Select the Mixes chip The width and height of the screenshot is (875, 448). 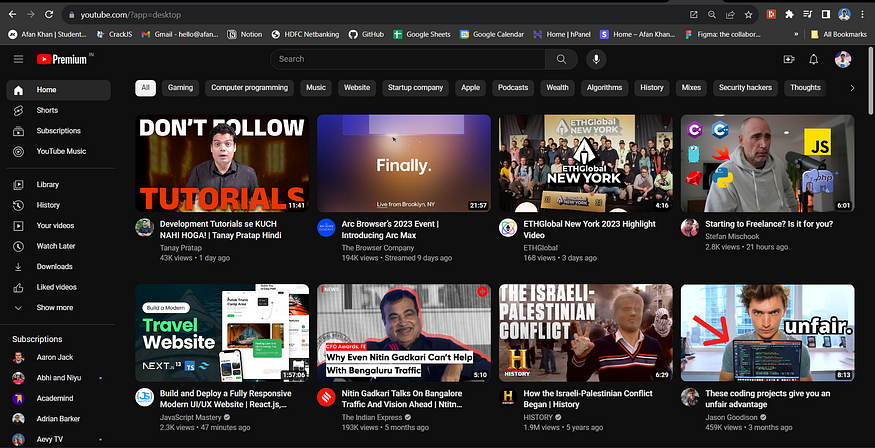tap(691, 88)
